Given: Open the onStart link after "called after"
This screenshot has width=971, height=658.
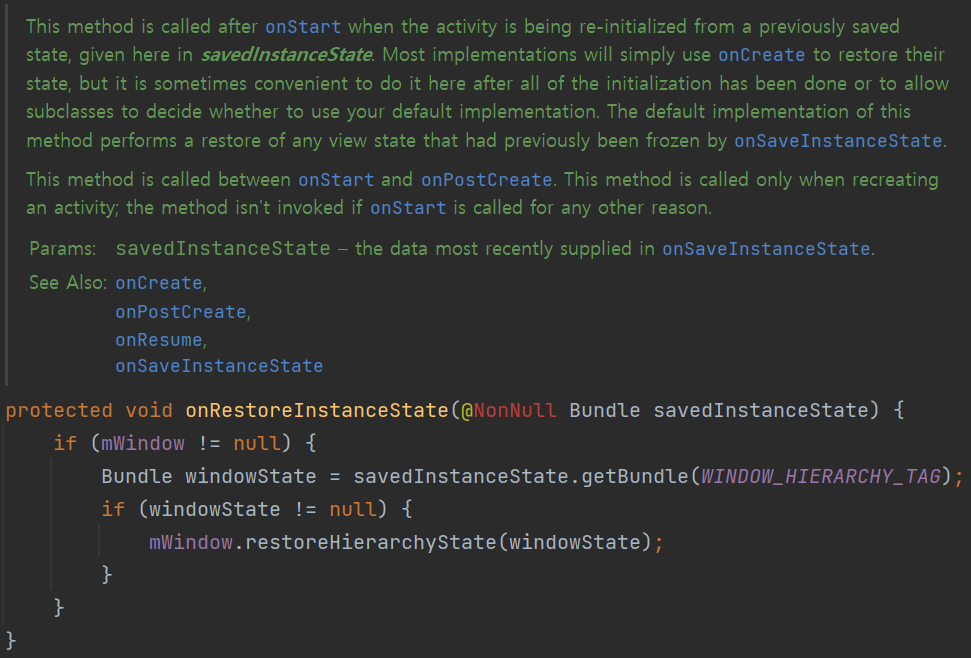Looking at the screenshot, I should coord(303,27).
